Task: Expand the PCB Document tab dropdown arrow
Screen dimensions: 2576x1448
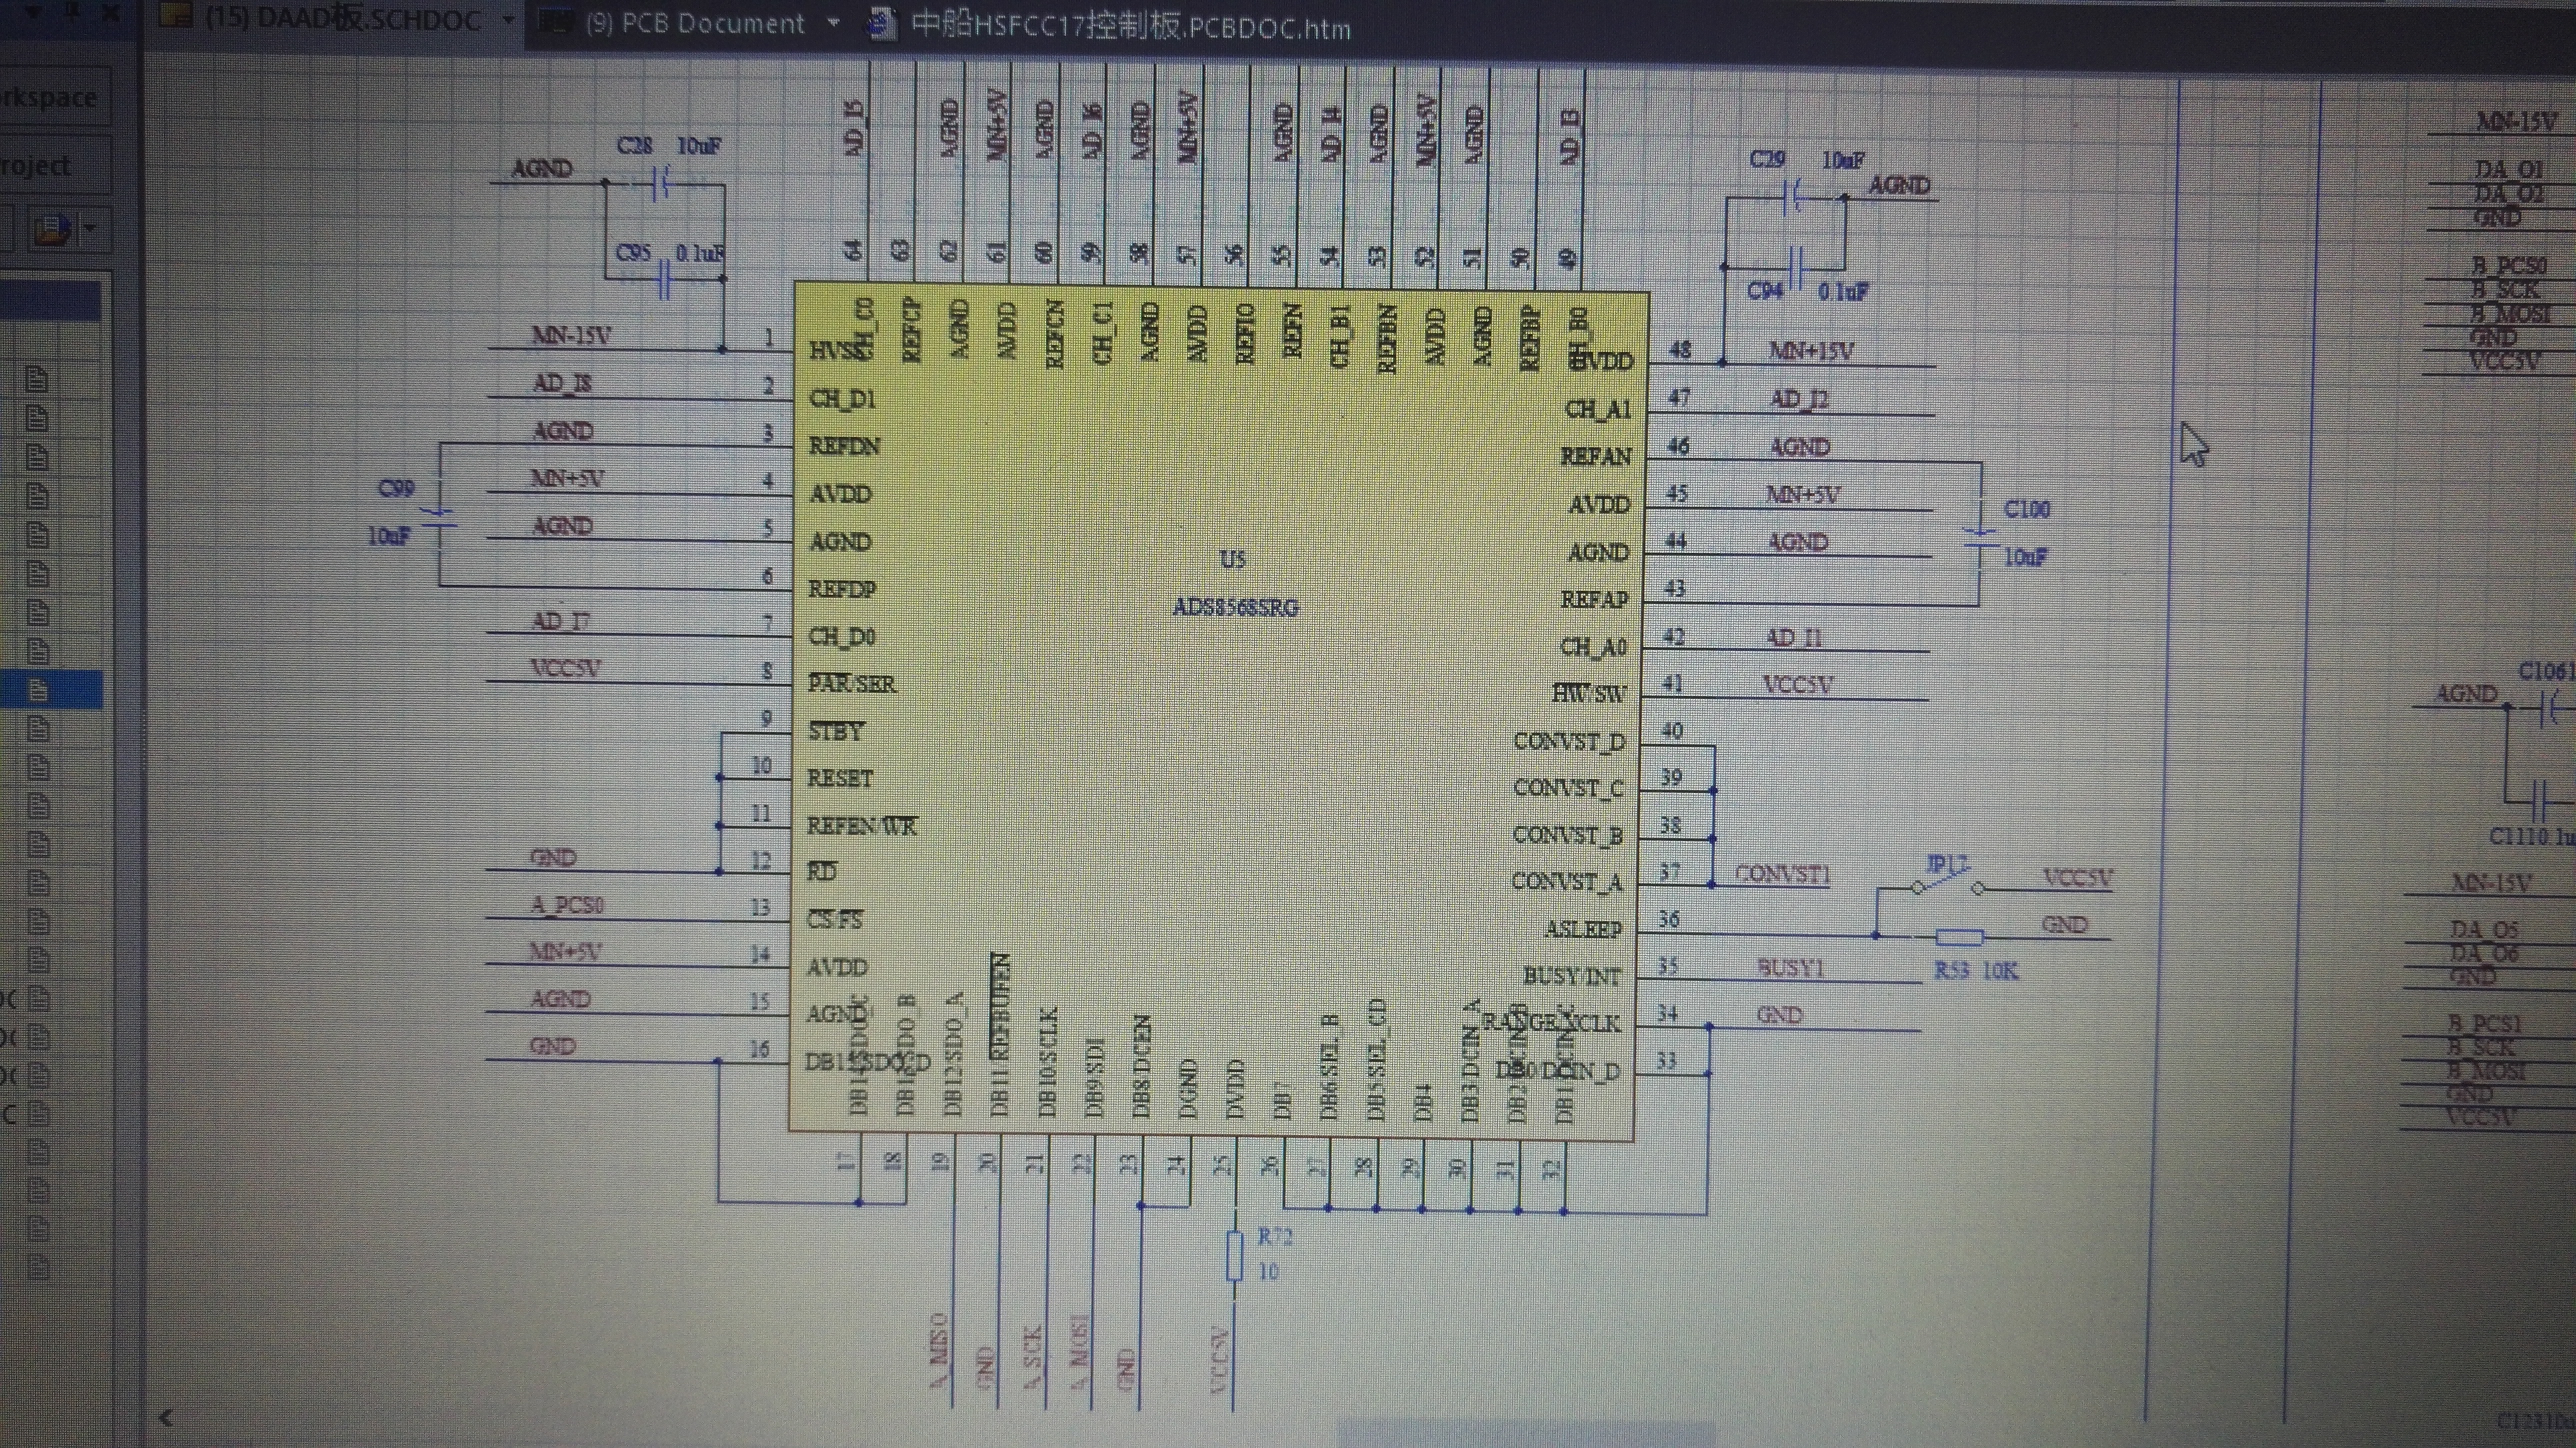Action: point(833,23)
